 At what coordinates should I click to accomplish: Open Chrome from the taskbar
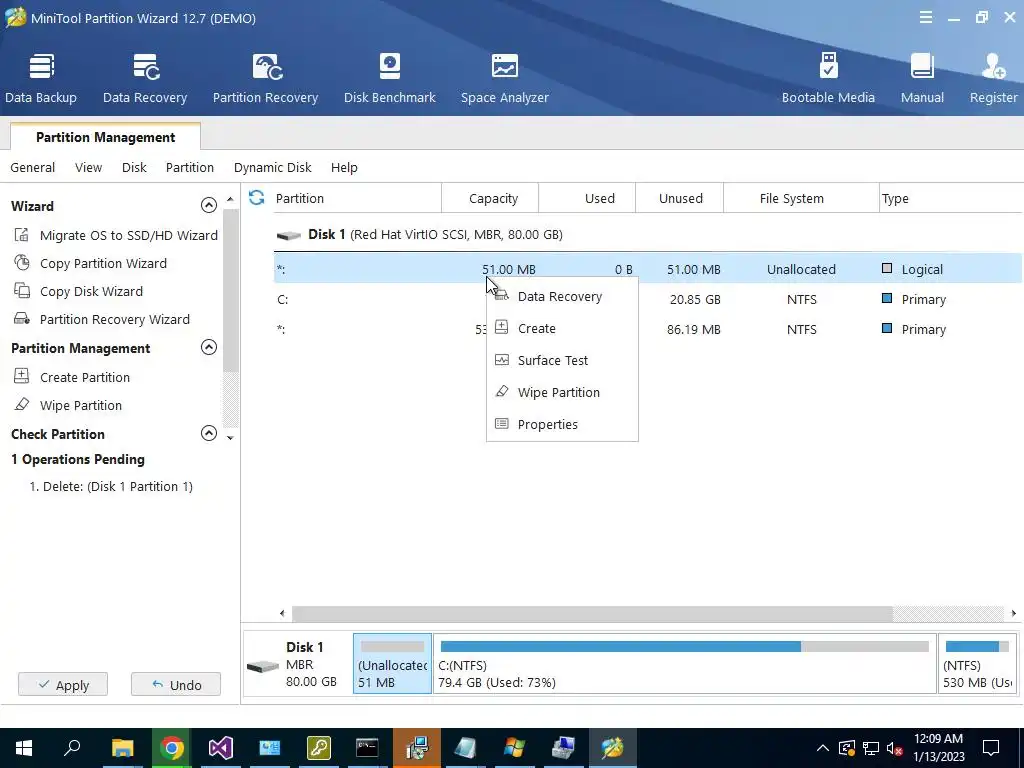172,748
